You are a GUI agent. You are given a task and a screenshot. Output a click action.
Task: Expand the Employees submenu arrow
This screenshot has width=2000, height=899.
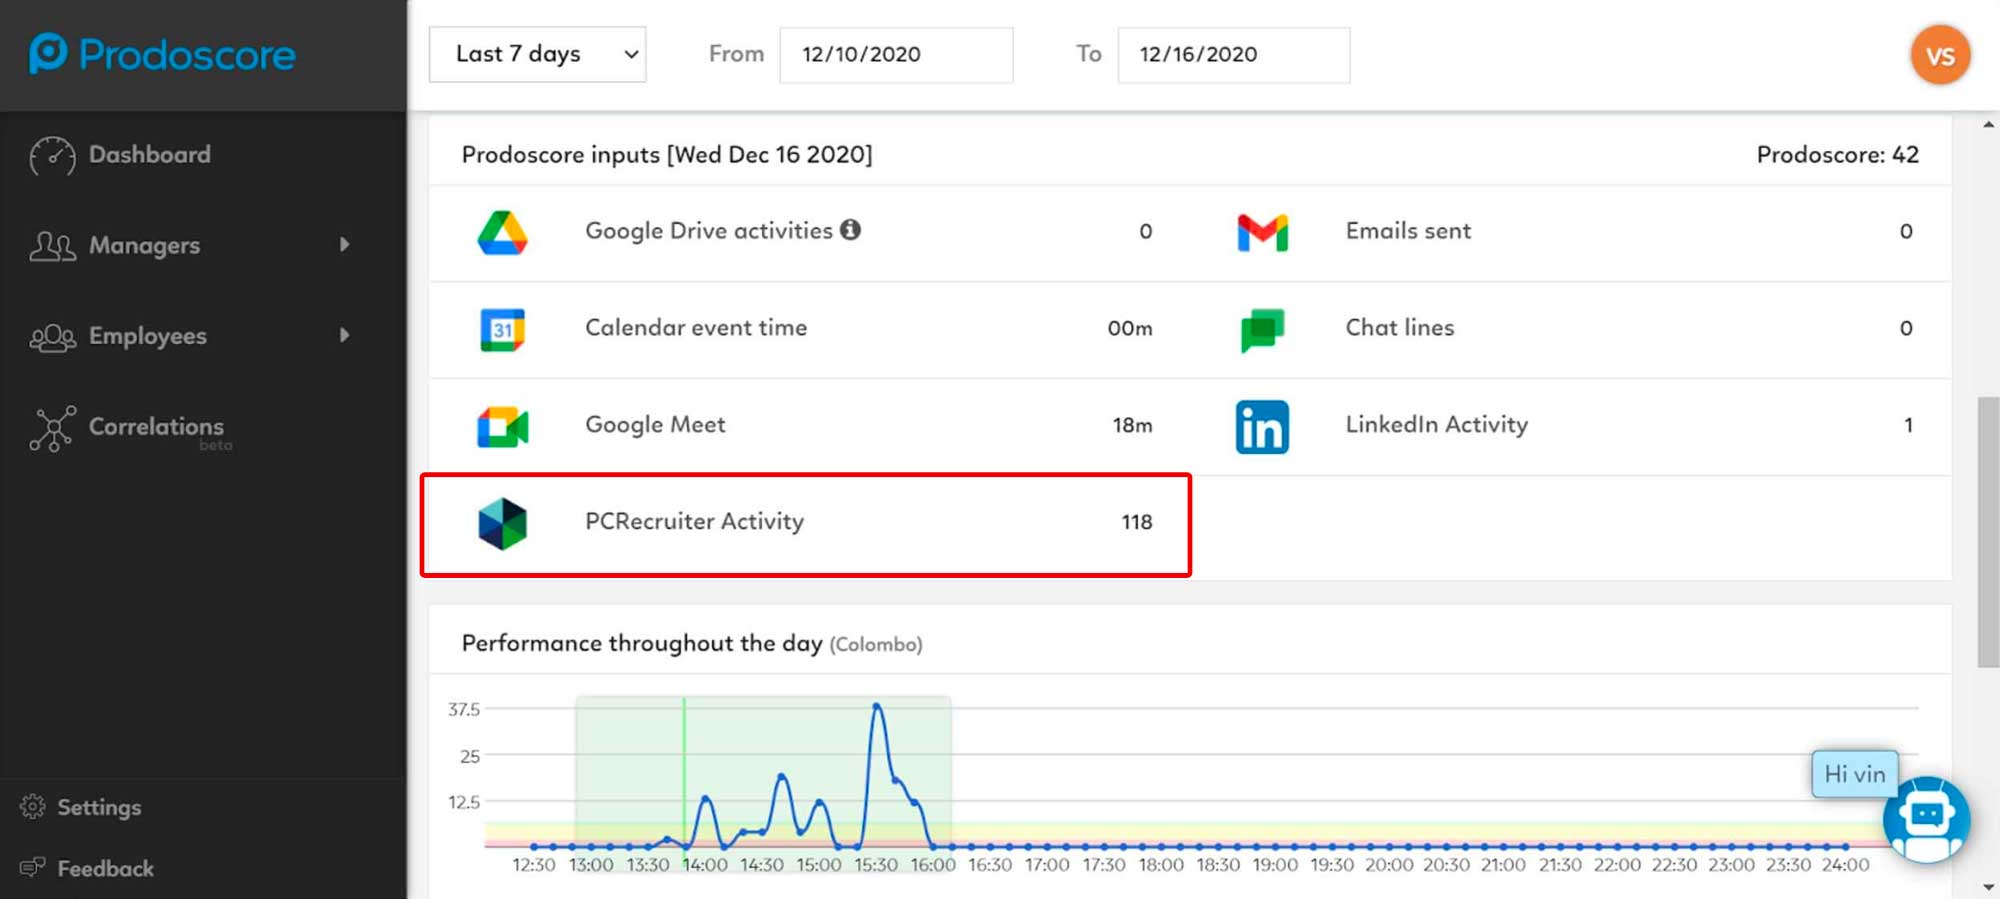[x=345, y=336]
